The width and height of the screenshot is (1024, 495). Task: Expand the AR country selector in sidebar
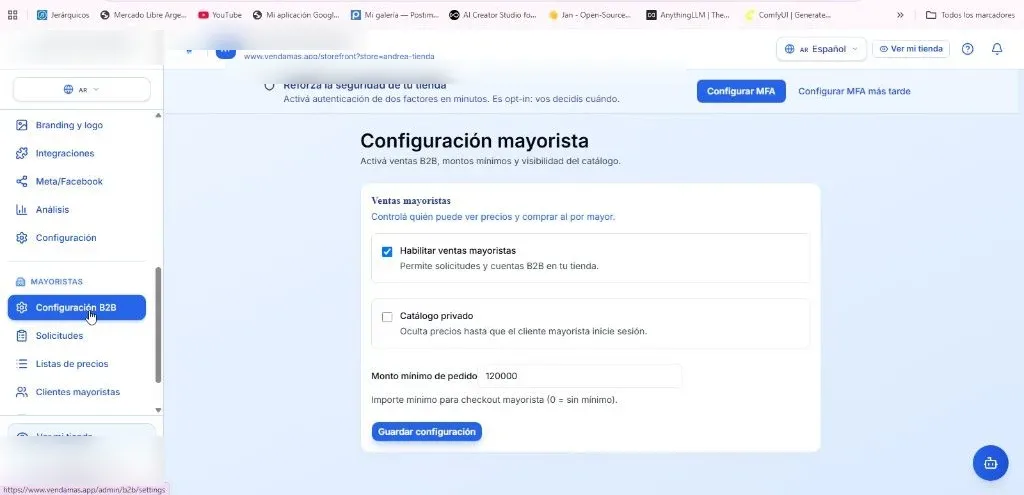point(82,89)
